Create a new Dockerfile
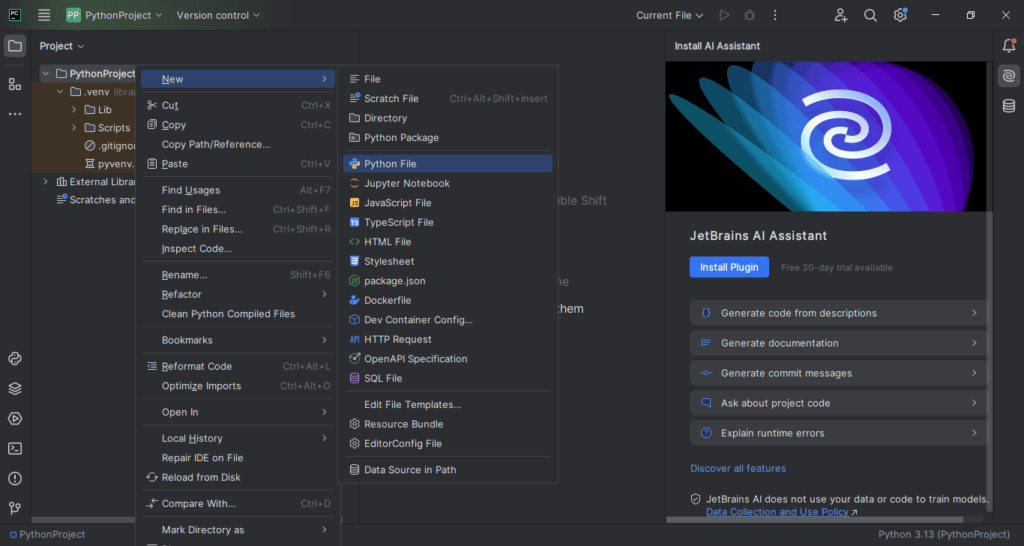This screenshot has height=546, width=1024. 448,300
